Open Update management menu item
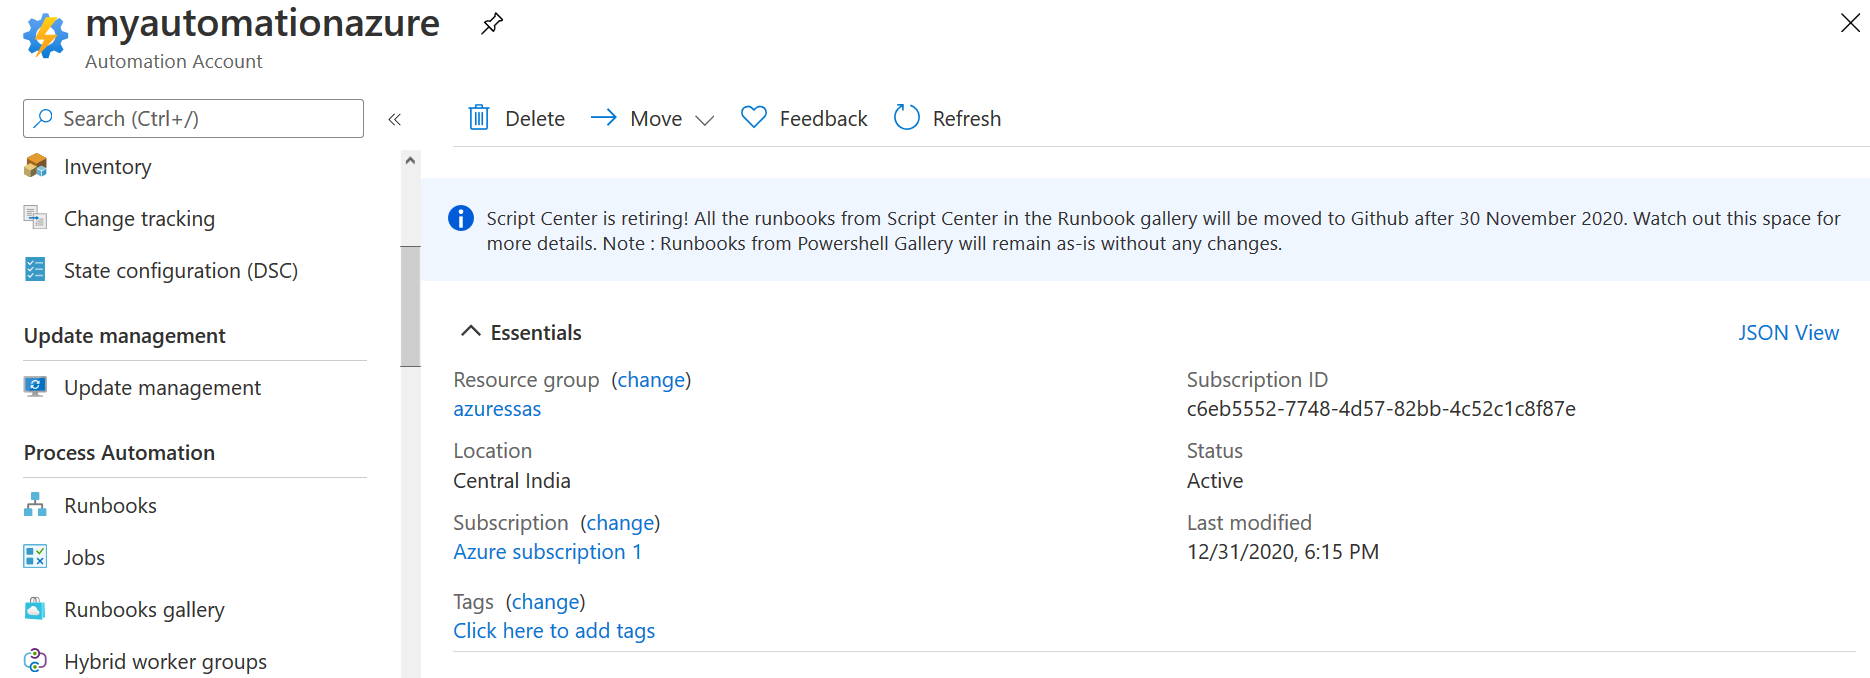 [x=162, y=388]
